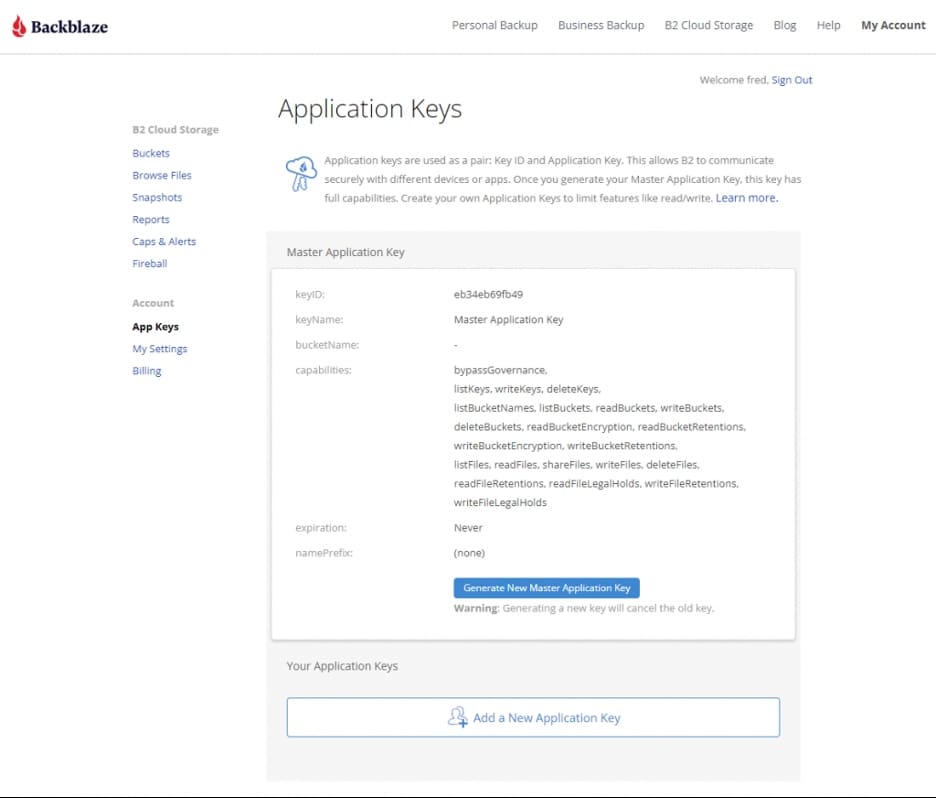Click the Backblaze flame logo
Image resolution: width=936 pixels, height=798 pixels.
click(19, 27)
